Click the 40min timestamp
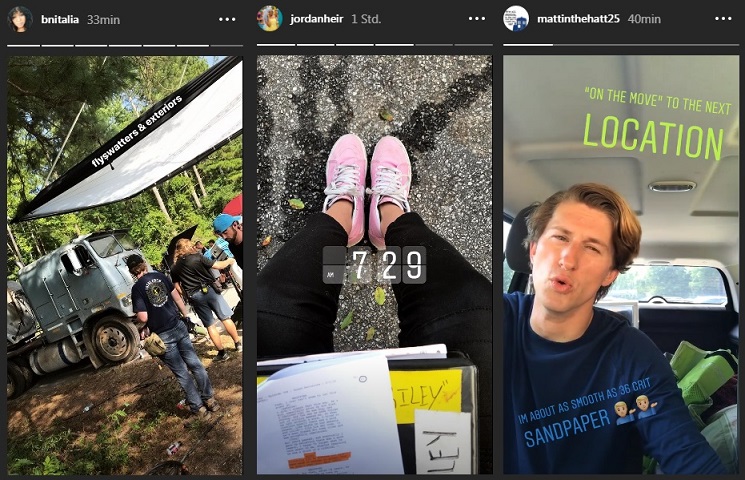Image resolution: width=745 pixels, height=480 pixels. [x=644, y=19]
